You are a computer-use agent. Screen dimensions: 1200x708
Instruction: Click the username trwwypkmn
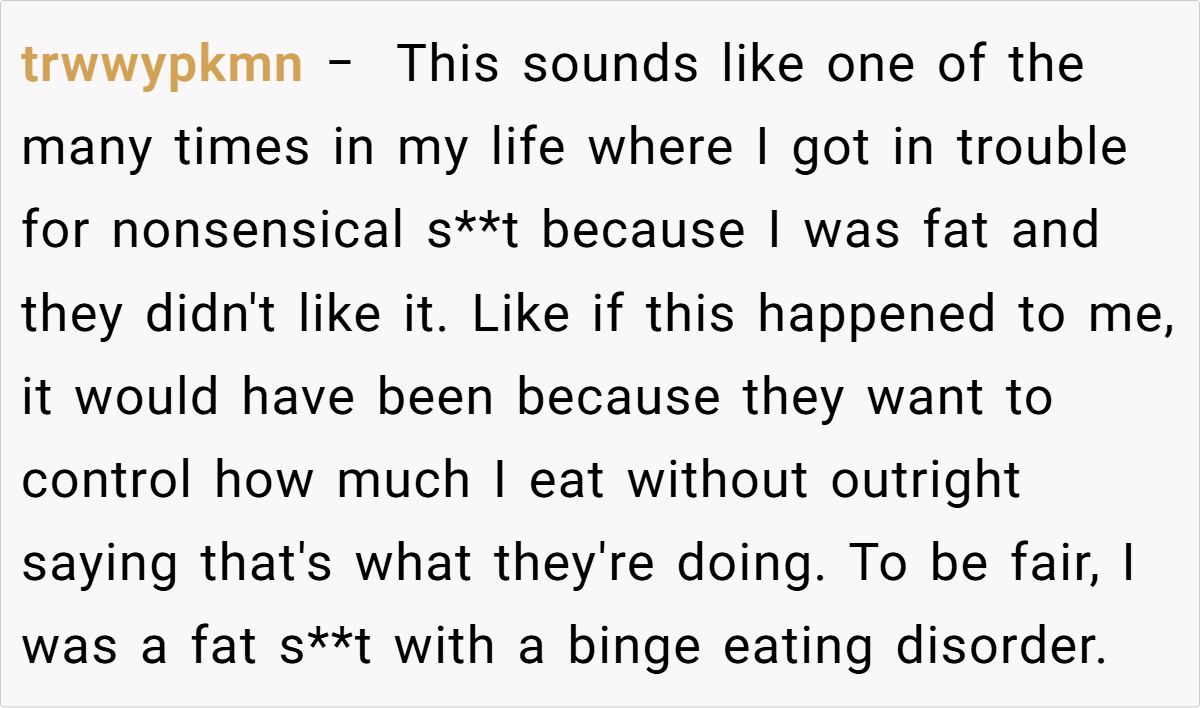[x=161, y=66]
